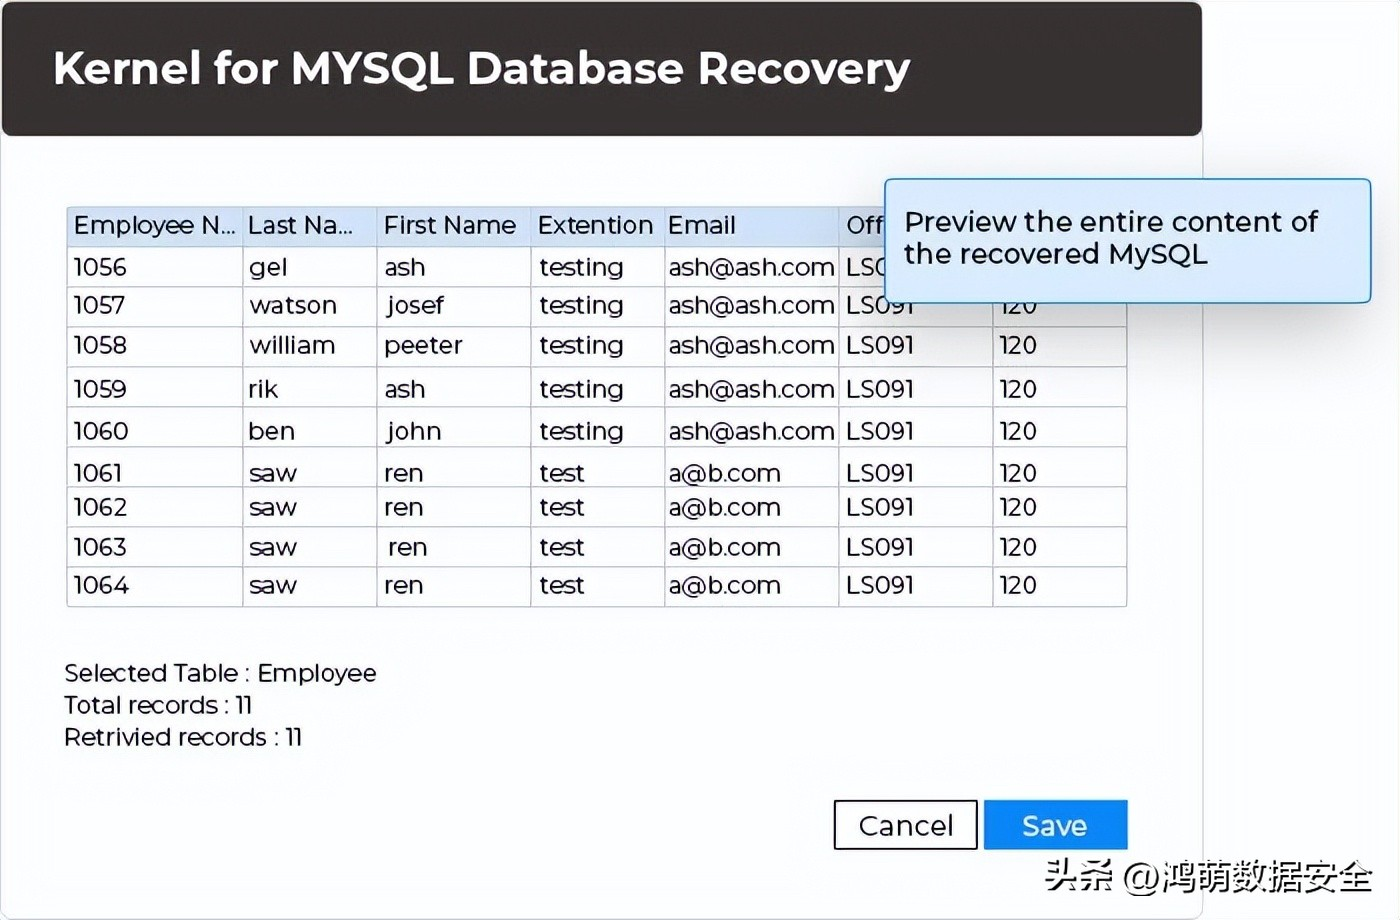Click 'testing' cell in row 1057
The height and width of the screenshot is (920, 1400).
point(598,306)
